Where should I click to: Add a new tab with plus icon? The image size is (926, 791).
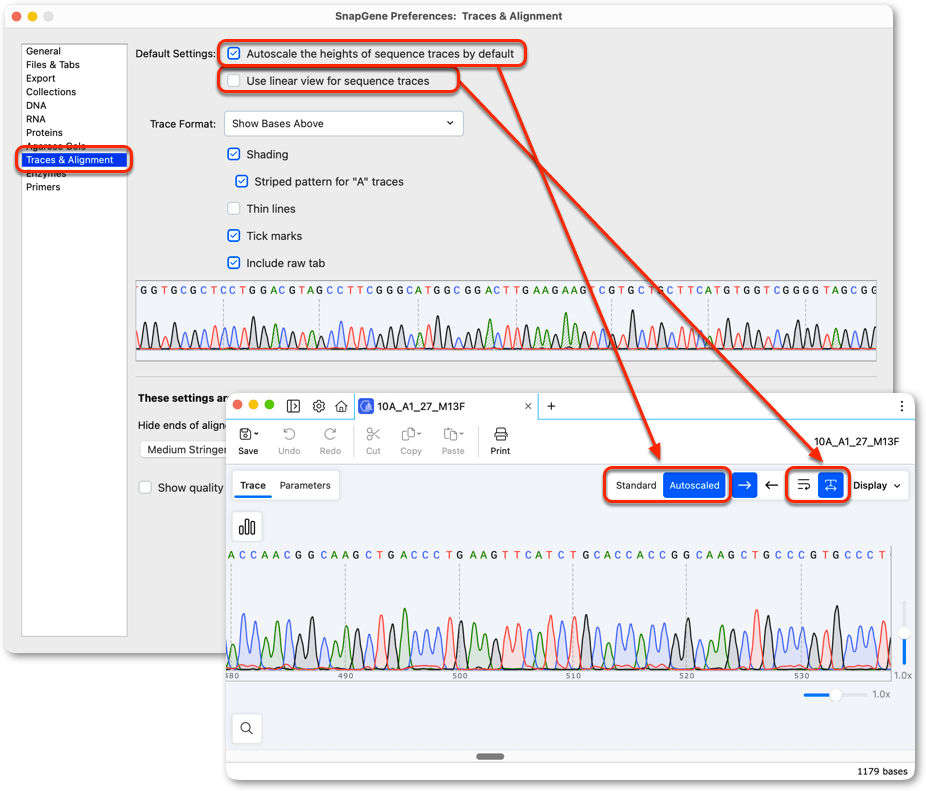pyautogui.click(x=551, y=406)
